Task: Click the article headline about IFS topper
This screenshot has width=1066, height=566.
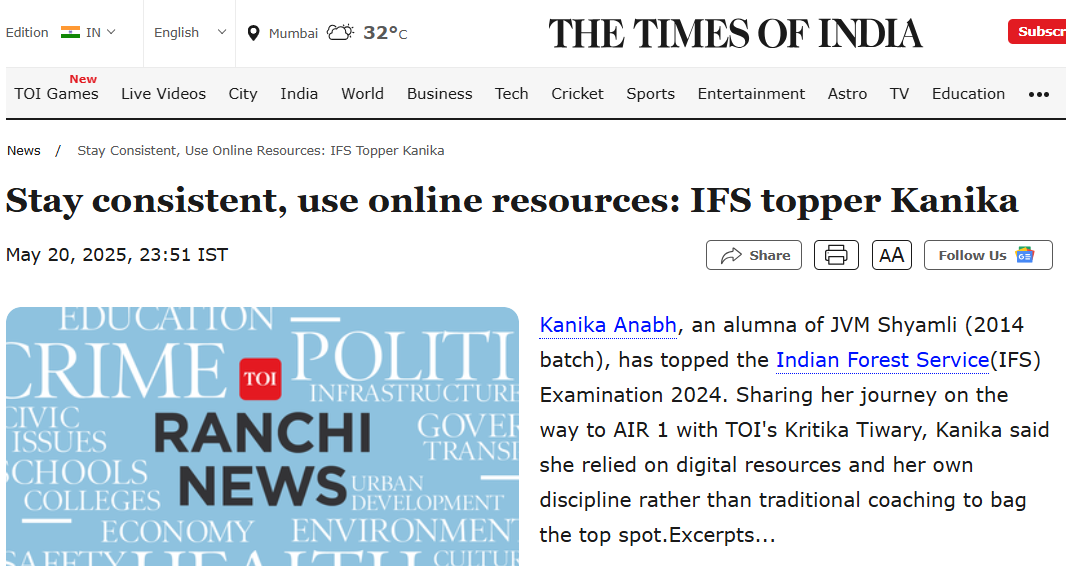Action: 512,201
